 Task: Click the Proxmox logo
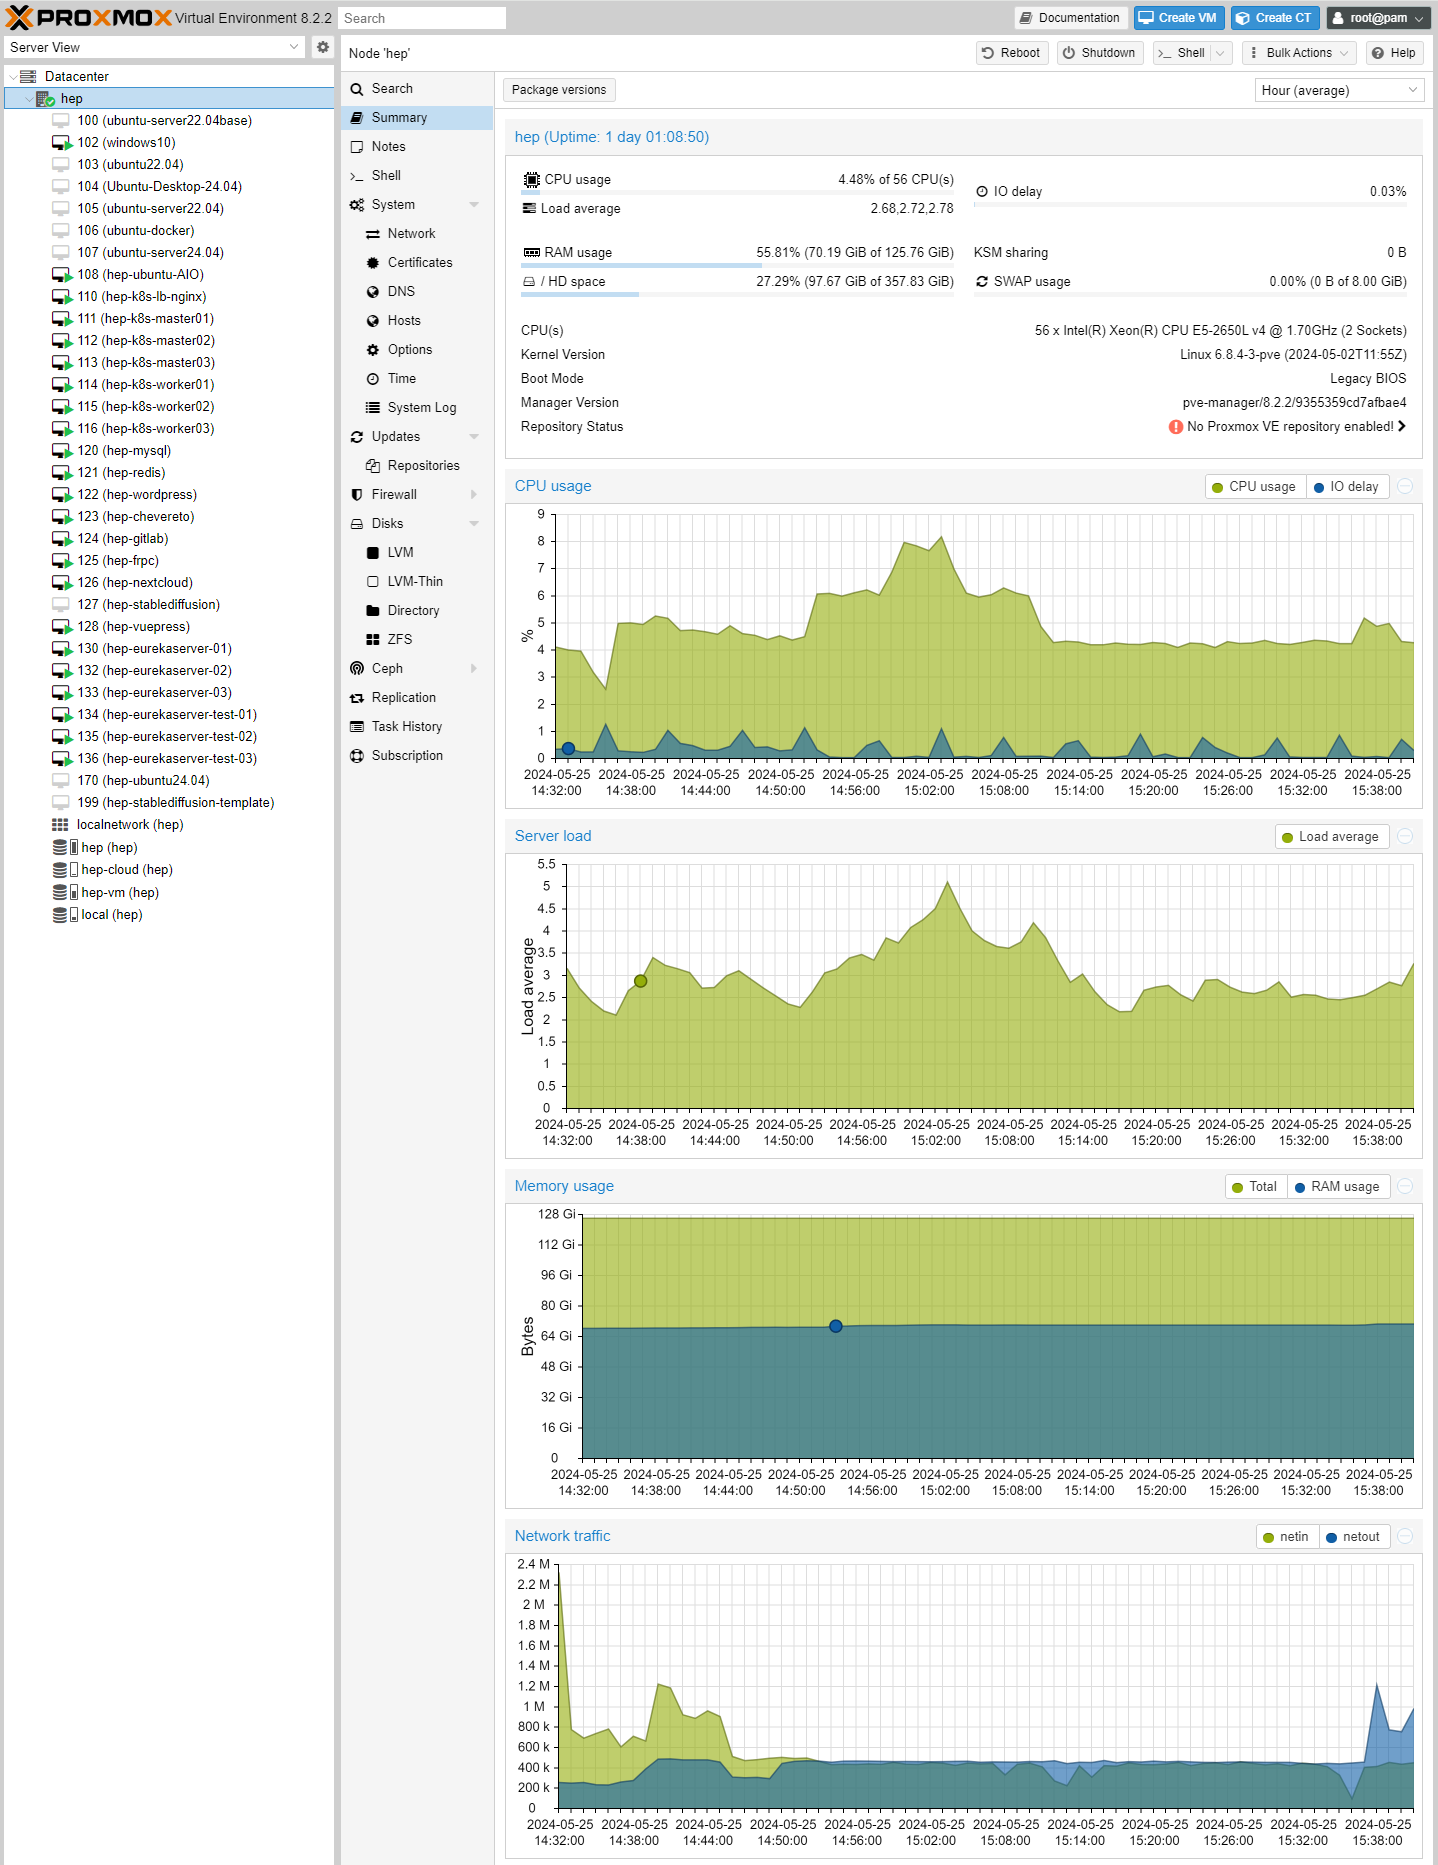click(88, 17)
